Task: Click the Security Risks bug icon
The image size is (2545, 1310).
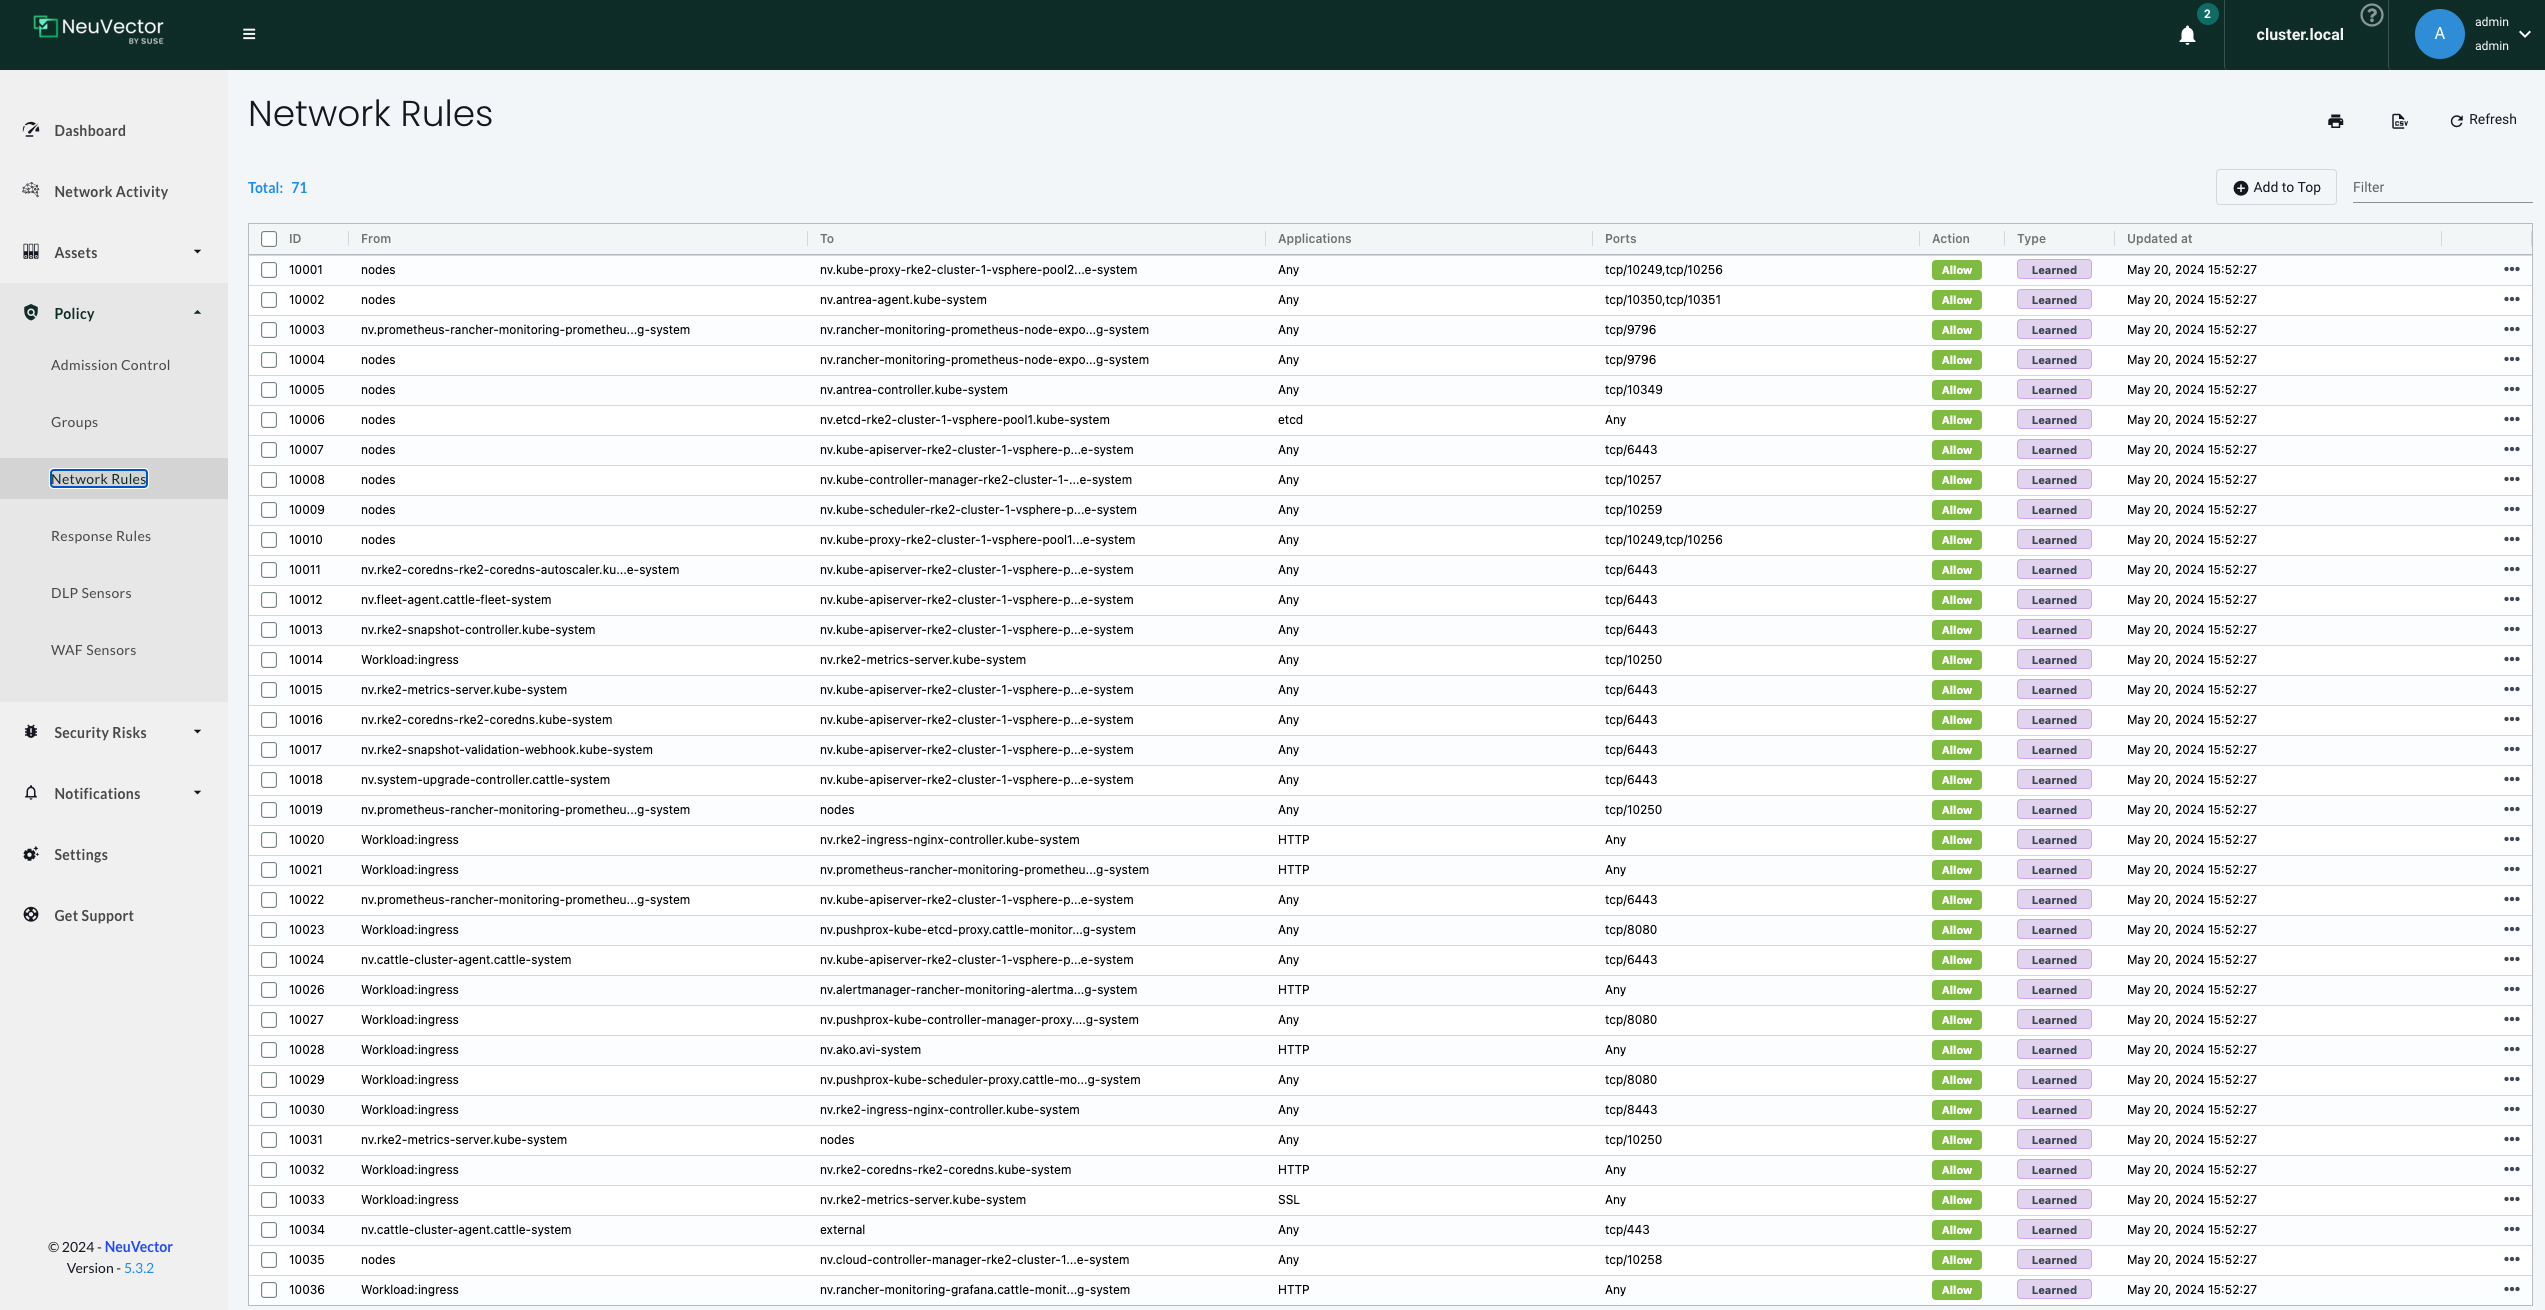Action: (x=31, y=732)
